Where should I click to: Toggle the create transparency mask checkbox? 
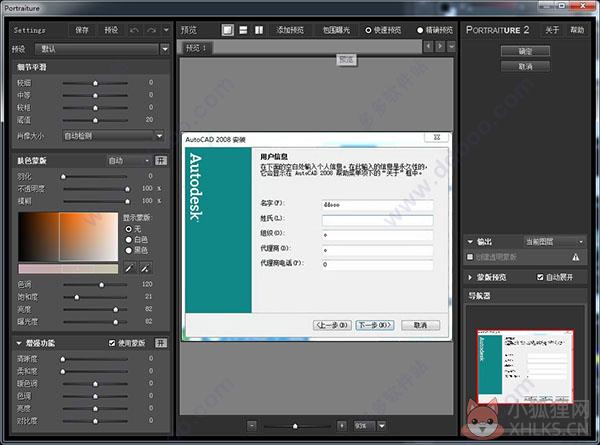pyautogui.click(x=470, y=257)
